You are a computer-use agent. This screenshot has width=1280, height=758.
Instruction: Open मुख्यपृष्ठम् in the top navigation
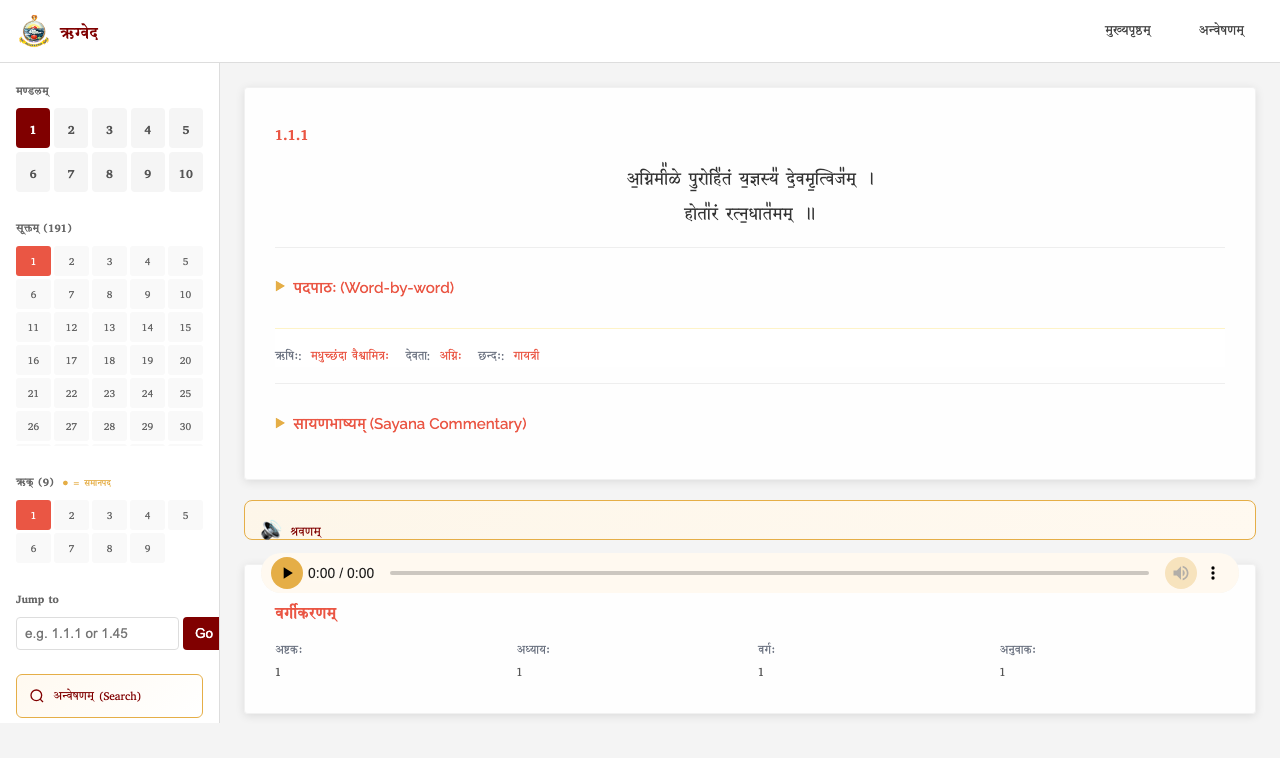[x=1128, y=31]
